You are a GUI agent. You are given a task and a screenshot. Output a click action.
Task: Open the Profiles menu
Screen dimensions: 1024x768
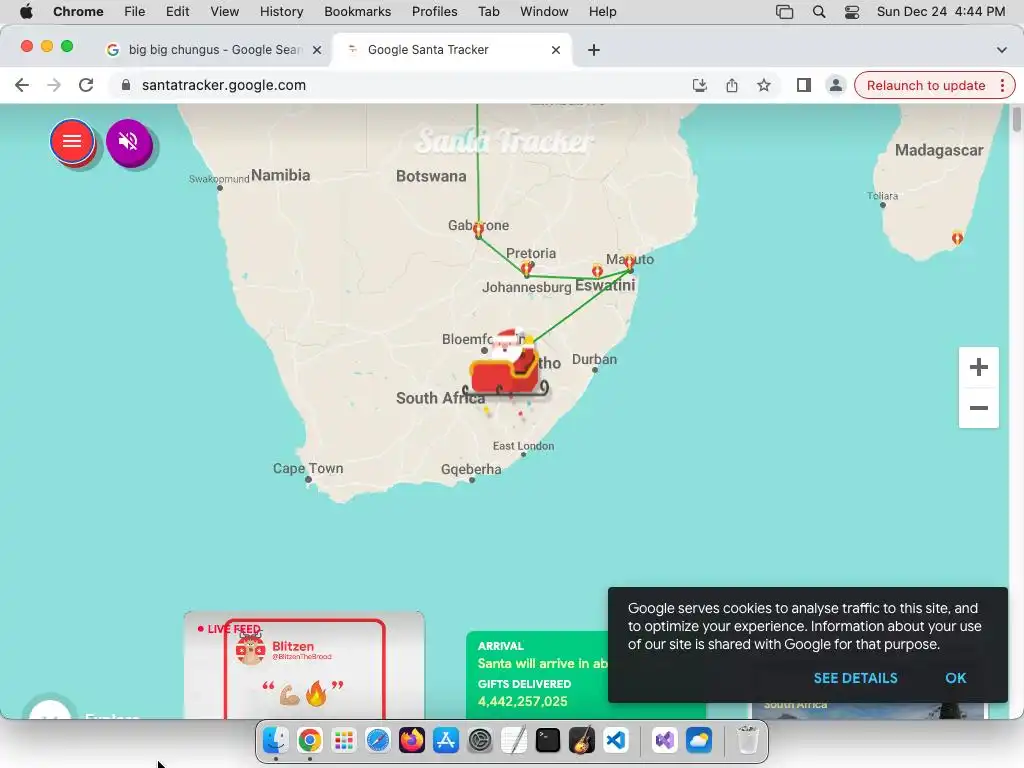(x=434, y=12)
